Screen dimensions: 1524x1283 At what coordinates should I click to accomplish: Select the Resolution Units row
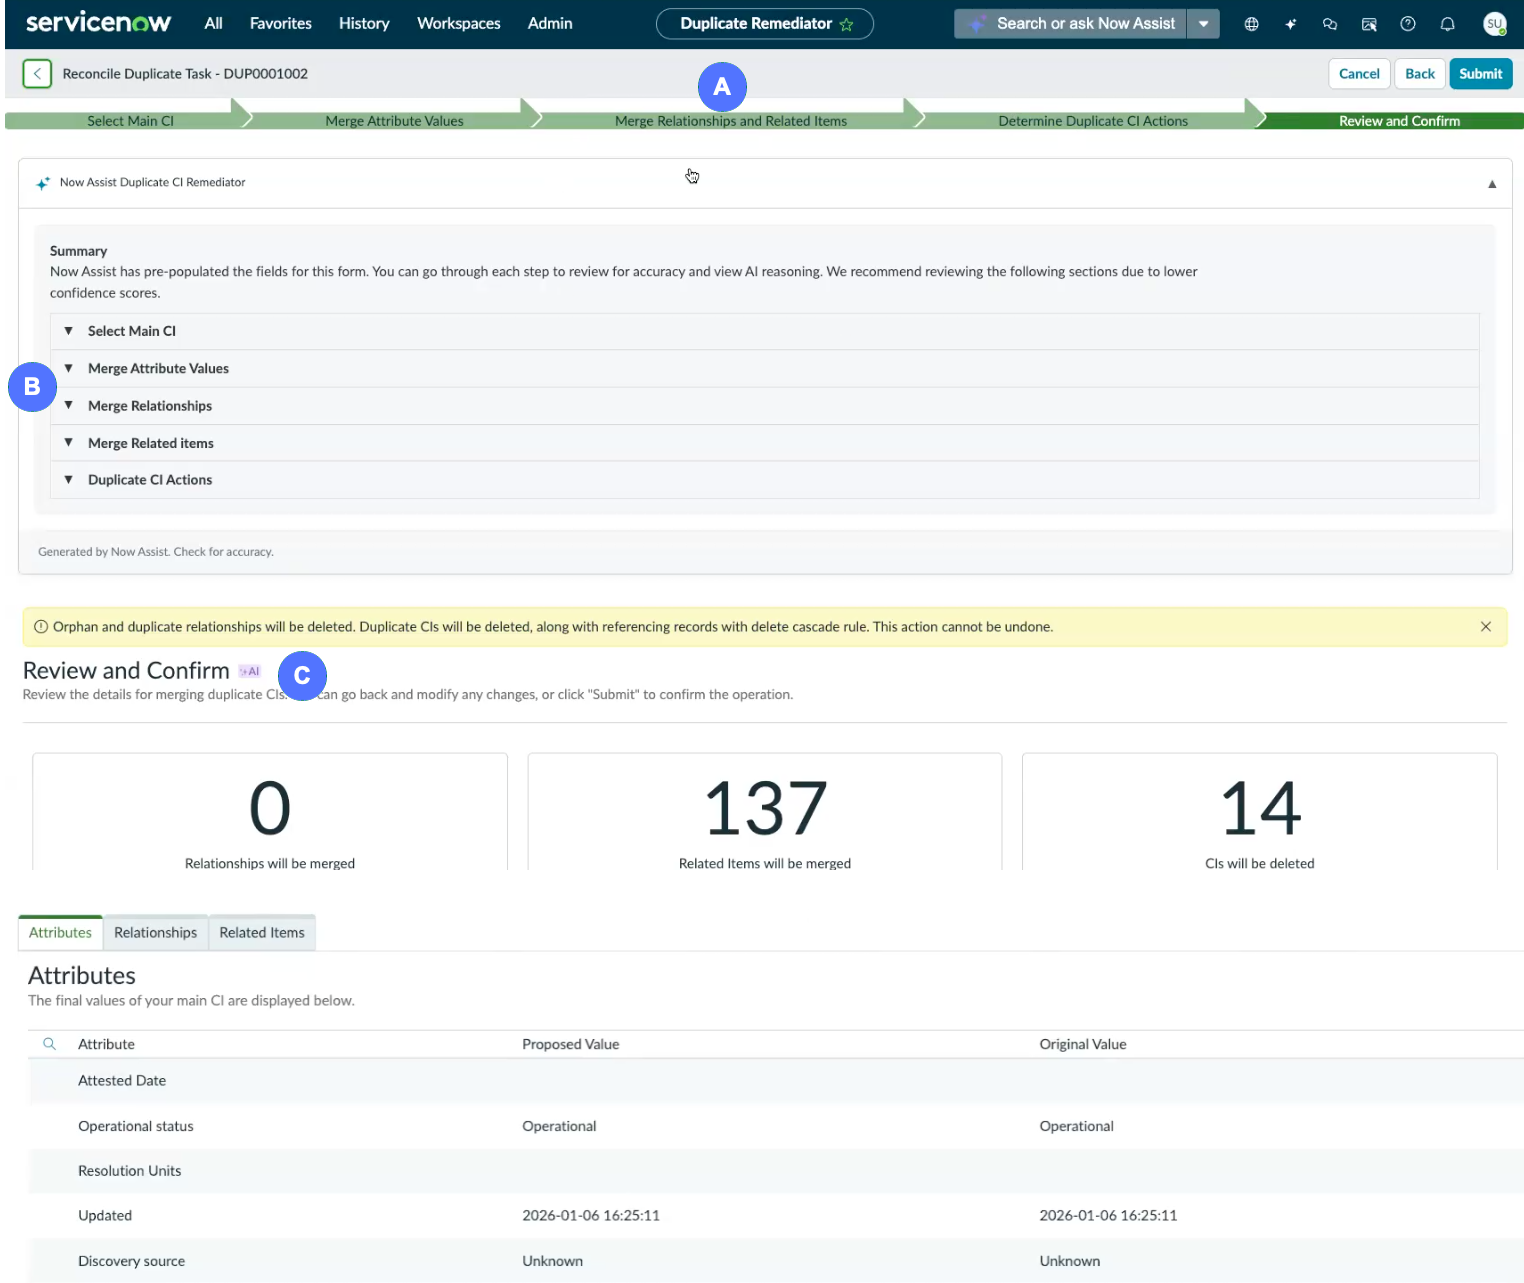776,1171
